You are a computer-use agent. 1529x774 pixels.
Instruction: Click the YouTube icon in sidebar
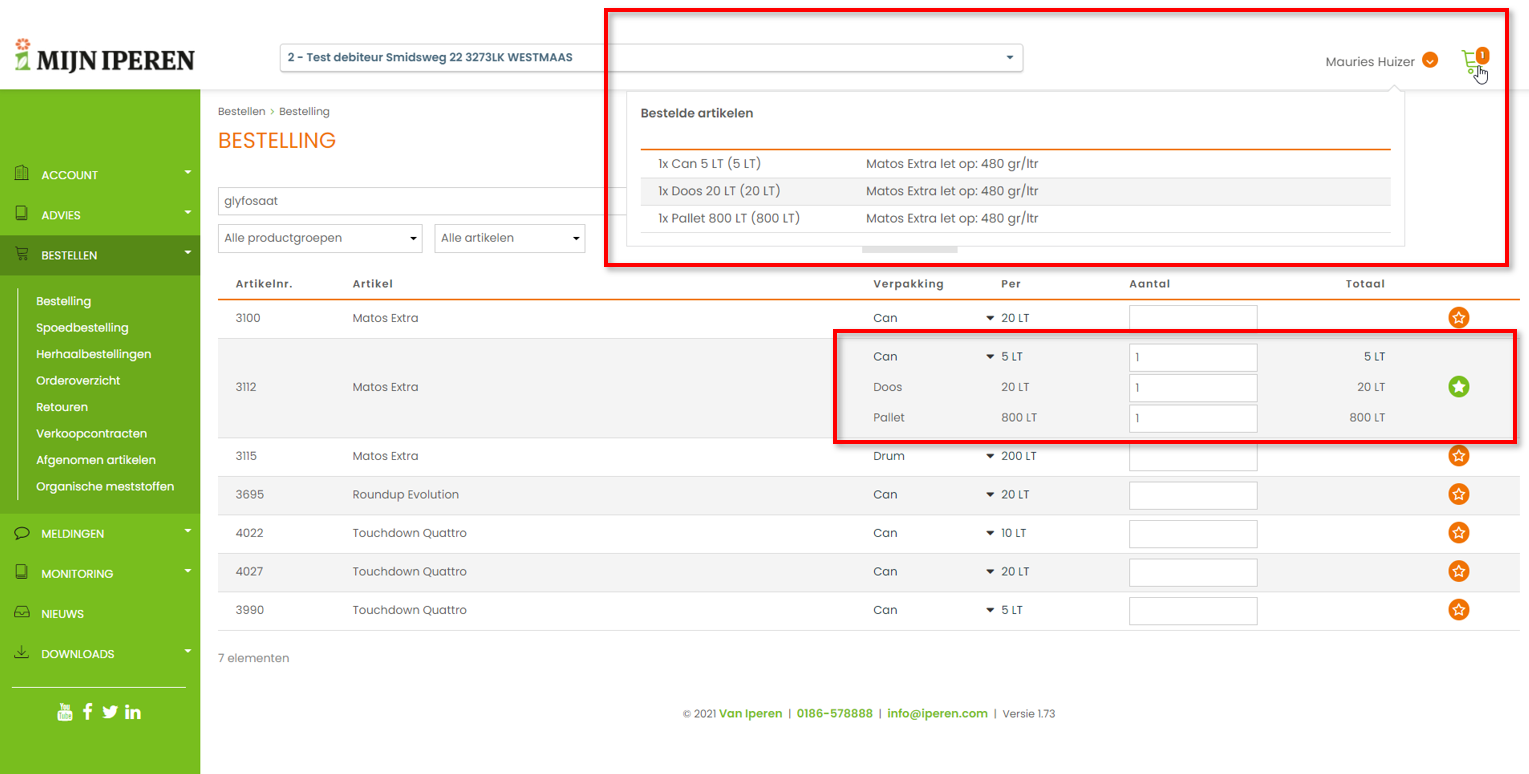[65, 712]
